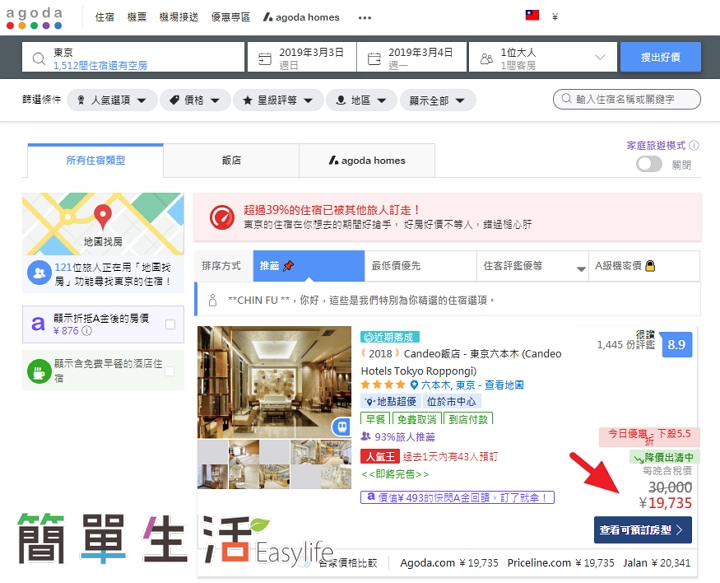Screen dimensions: 720x583
Task: Open Candeo飯店 東京六本木 hotel title
Action: click(x=461, y=362)
